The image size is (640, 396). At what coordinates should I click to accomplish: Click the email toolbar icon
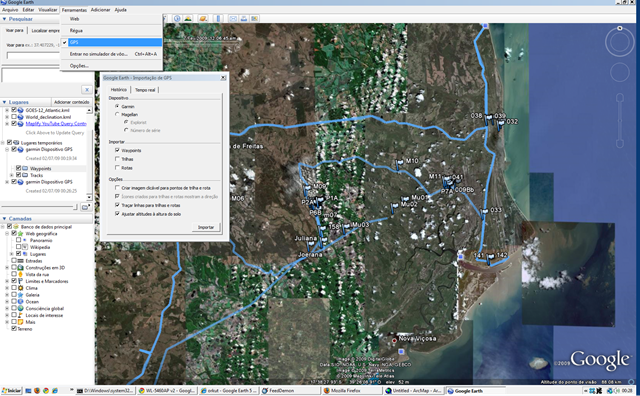(x=233, y=18)
